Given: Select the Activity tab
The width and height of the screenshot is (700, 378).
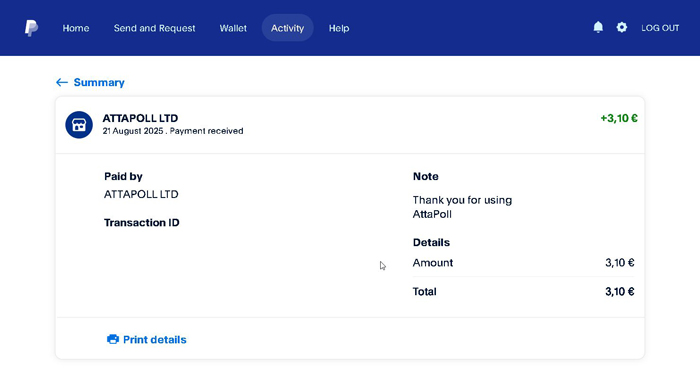Looking at the screenshot, I should [x=288, y=28].
